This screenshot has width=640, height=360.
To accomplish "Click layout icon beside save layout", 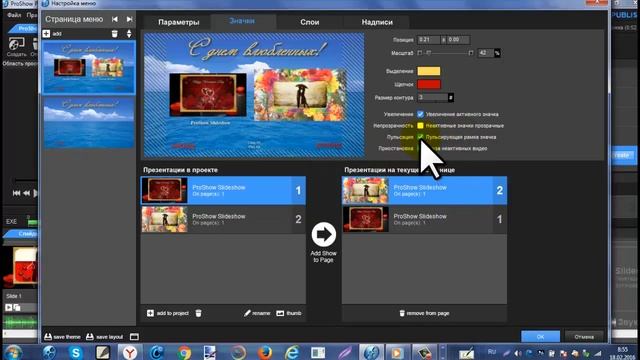I will (134, 337).
